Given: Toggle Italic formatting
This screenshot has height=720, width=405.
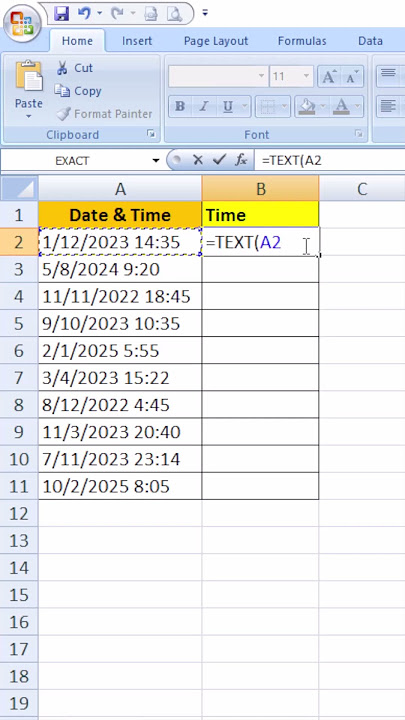Looking at the screenshot, I should [204, 107].
